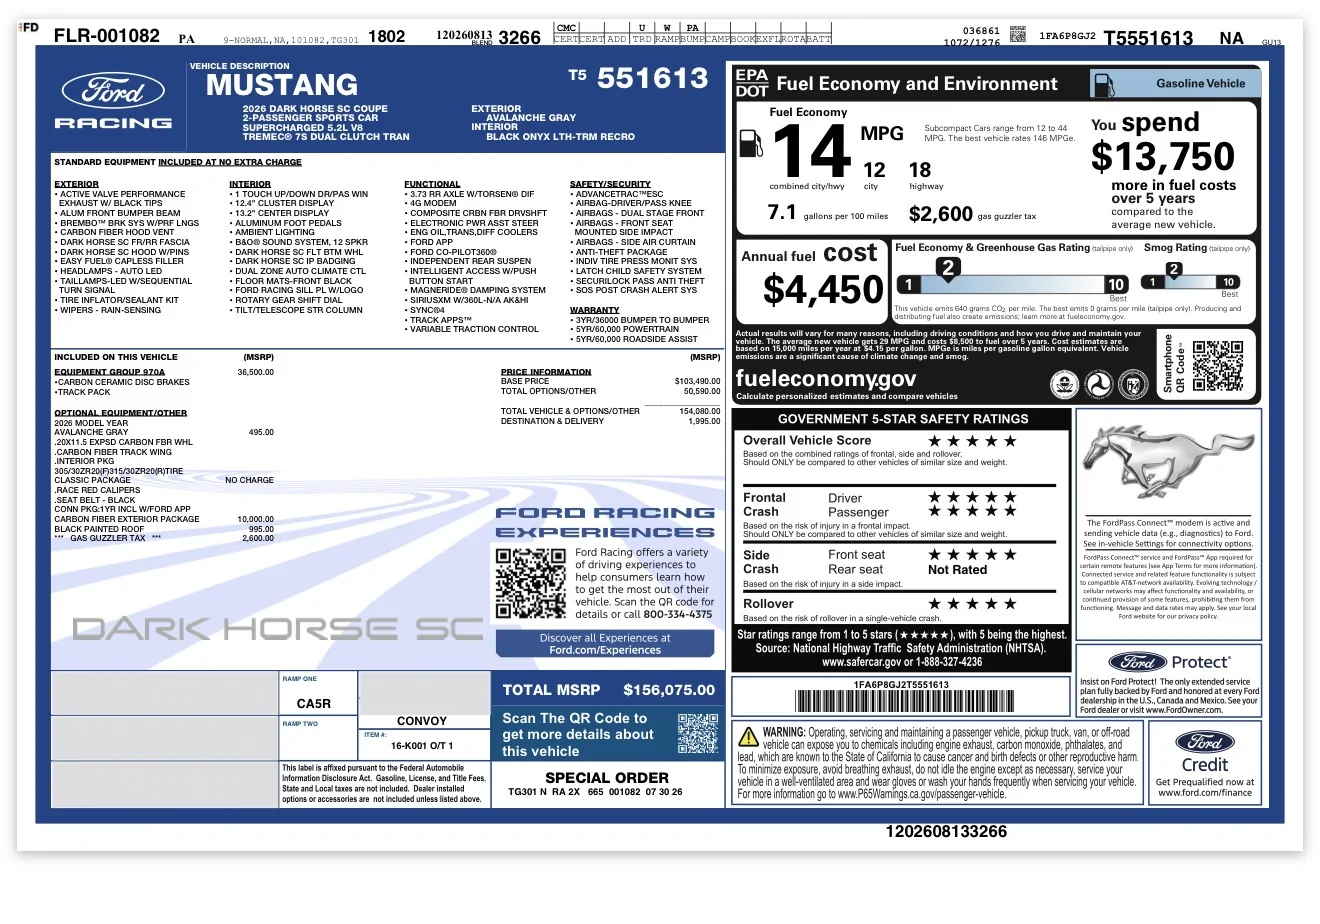Click the '$4,450' annual fuel cost
This screenshot has height=924, width=1320.
point(824,290)
